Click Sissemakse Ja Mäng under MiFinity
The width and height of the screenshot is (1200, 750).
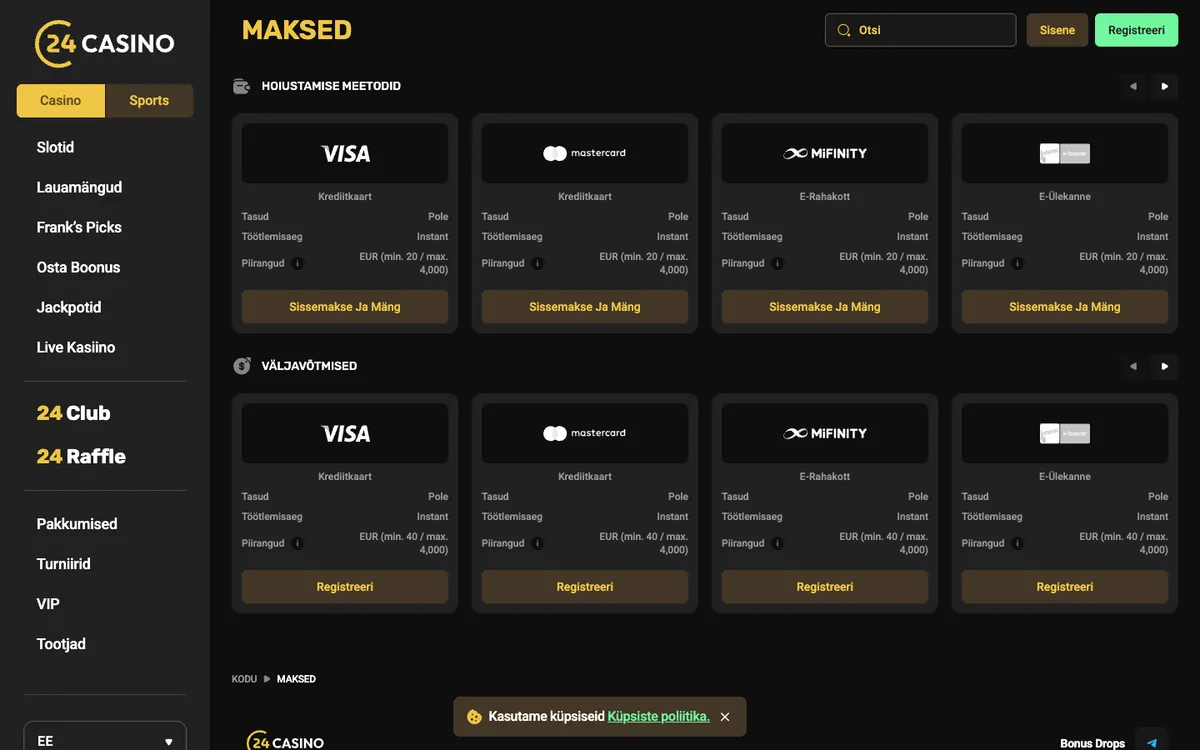pos(825,307)
